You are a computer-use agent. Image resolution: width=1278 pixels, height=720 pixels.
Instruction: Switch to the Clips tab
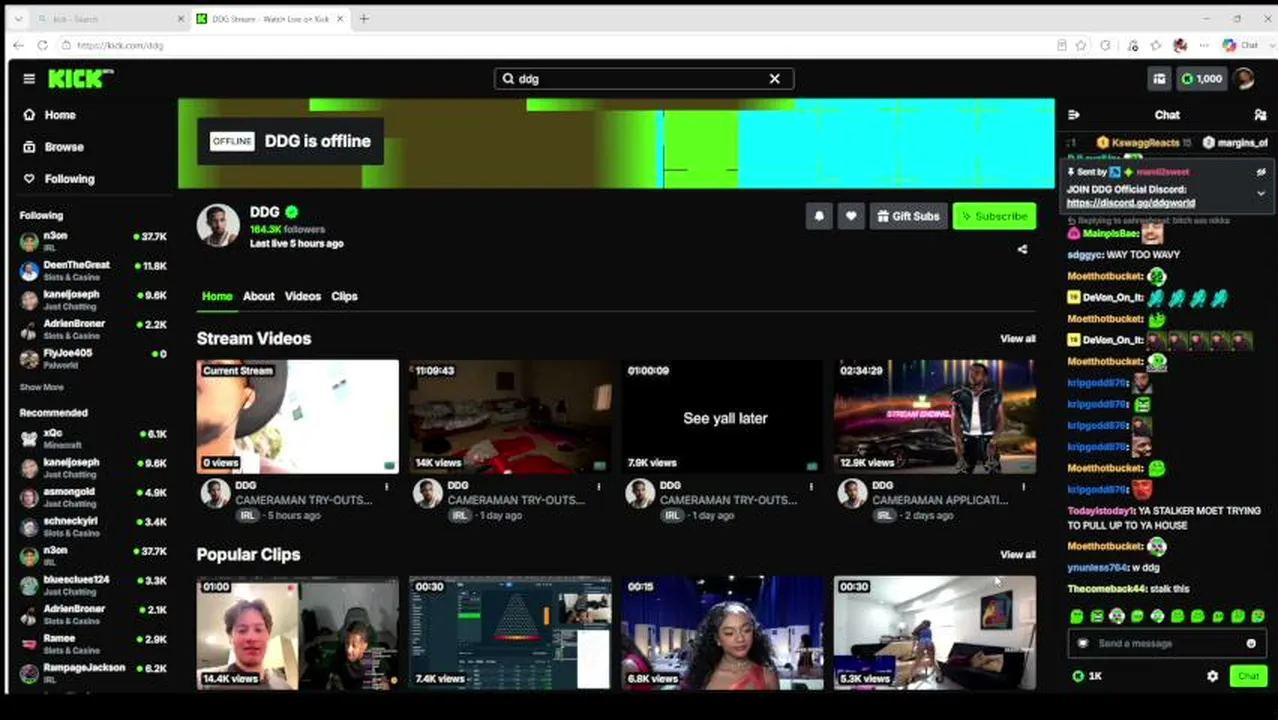coord(344,296)
